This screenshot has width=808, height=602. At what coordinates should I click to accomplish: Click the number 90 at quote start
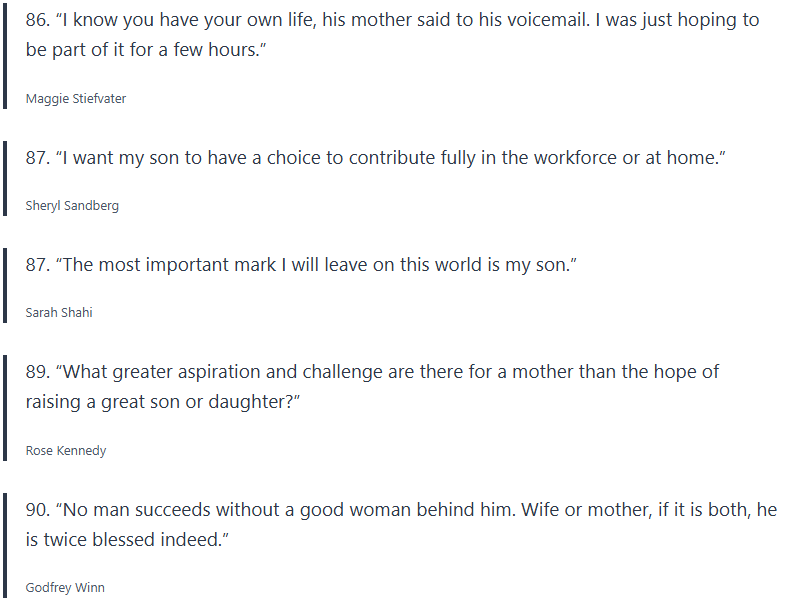tap(37, 510)
